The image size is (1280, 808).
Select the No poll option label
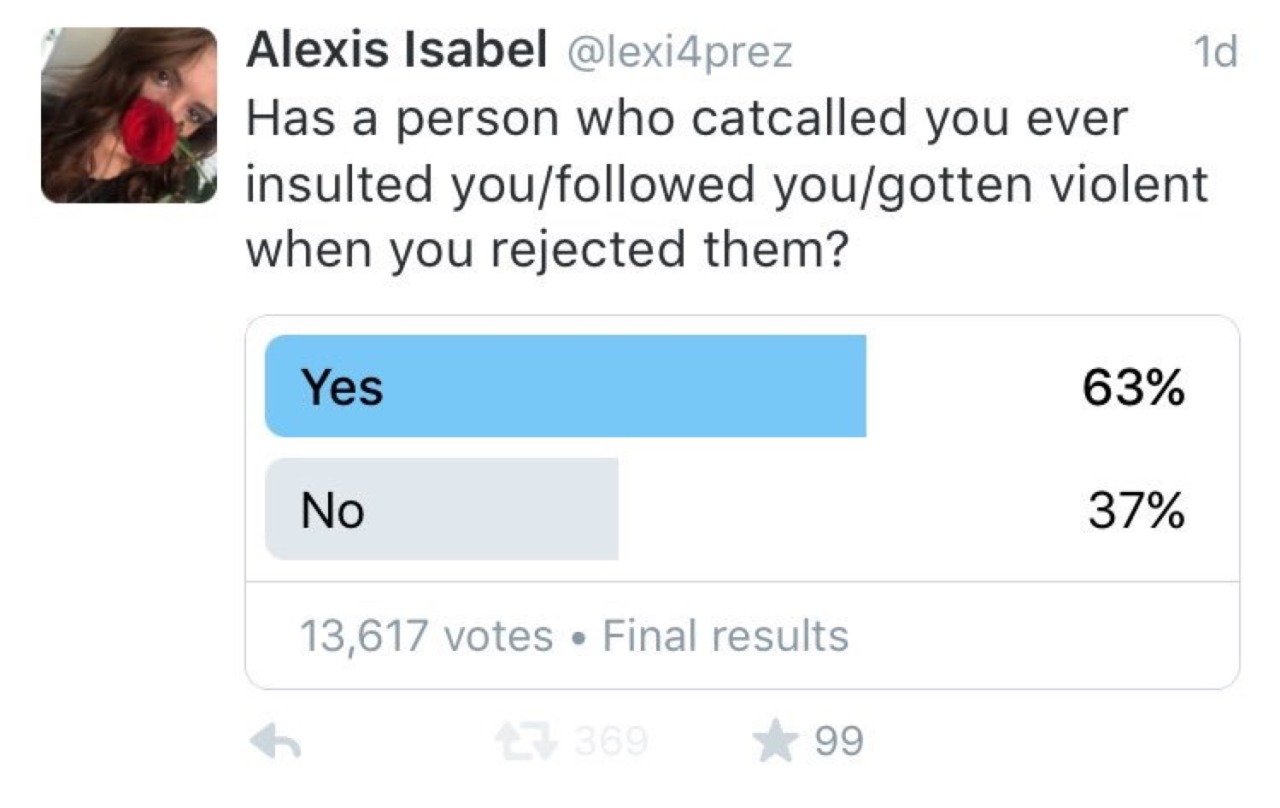(x=334, y=512)
